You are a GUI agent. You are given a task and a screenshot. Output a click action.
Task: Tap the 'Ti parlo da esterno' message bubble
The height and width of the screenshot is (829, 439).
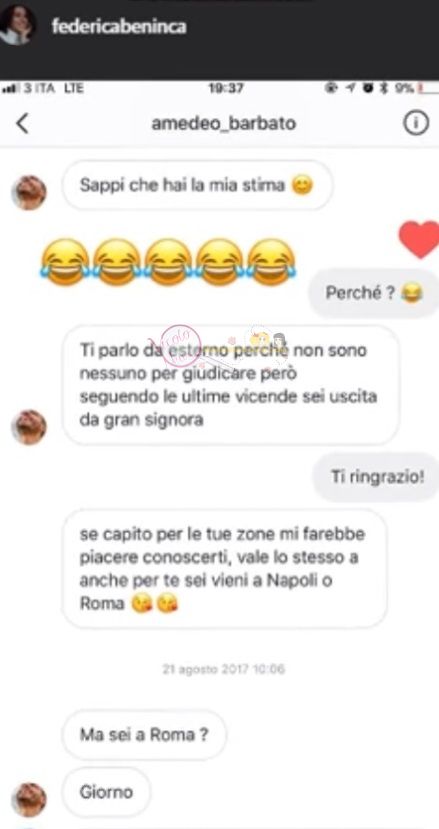point(231,385)
